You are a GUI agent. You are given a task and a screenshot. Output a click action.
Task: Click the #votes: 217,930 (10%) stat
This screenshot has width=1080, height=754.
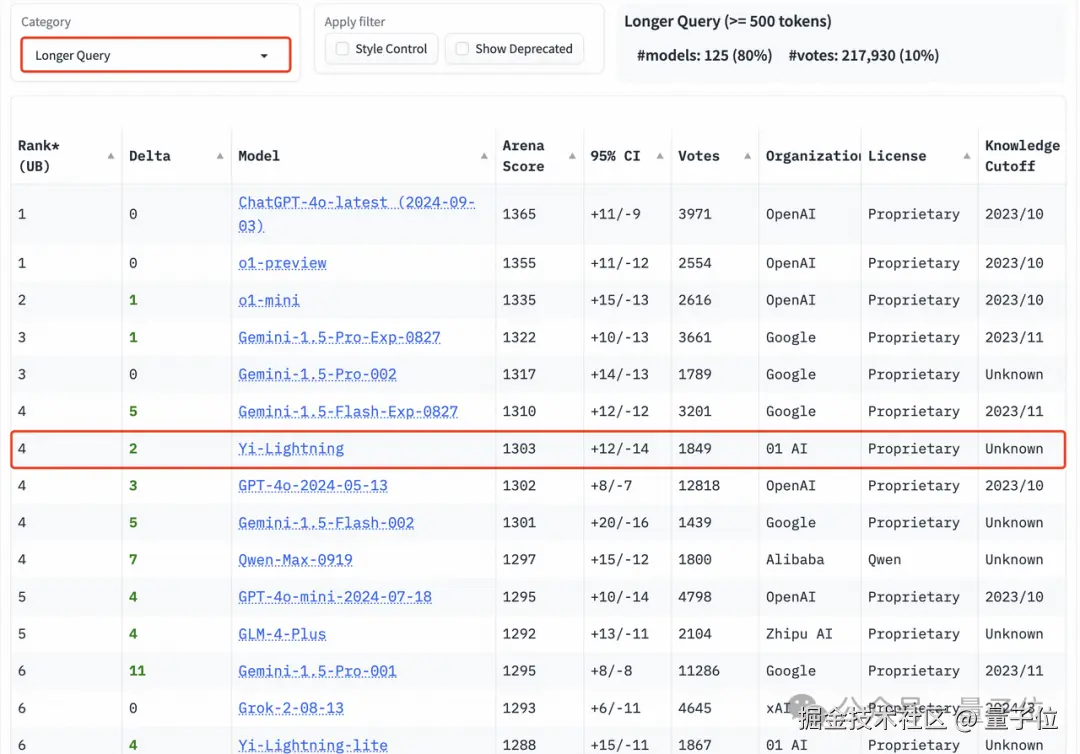point(864,56)
